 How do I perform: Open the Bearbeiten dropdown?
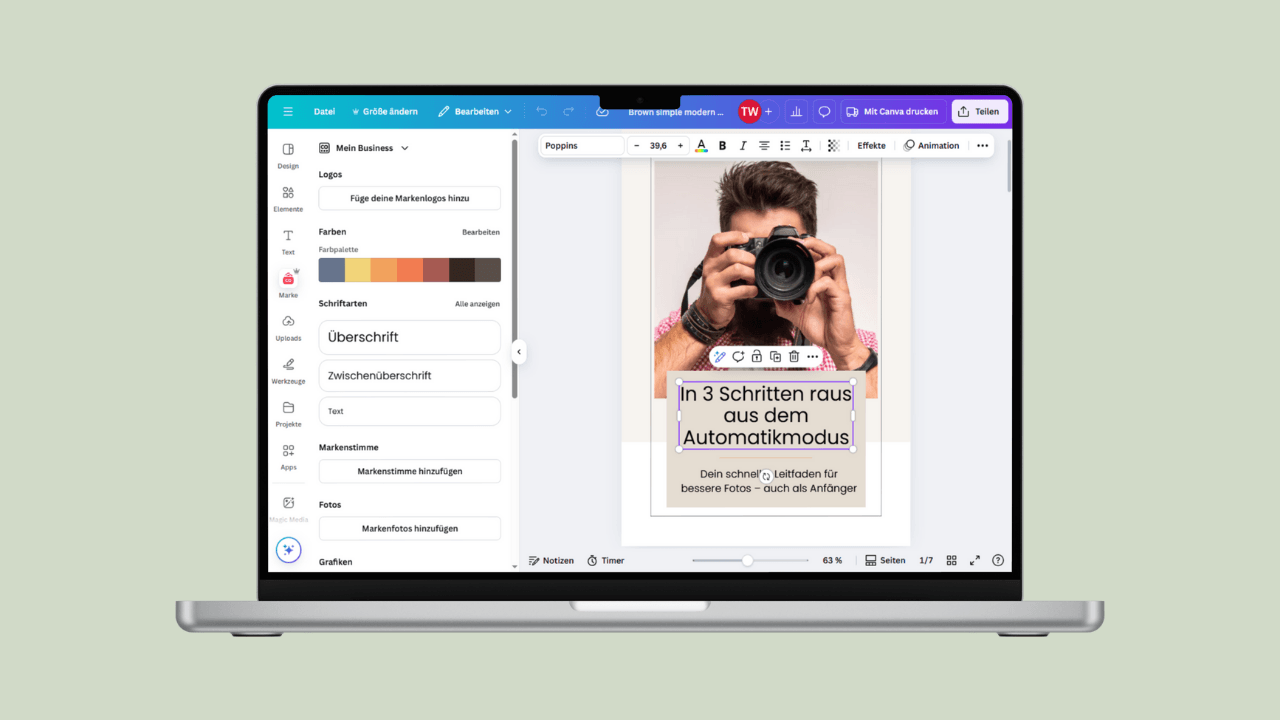(x=475, y=112)
